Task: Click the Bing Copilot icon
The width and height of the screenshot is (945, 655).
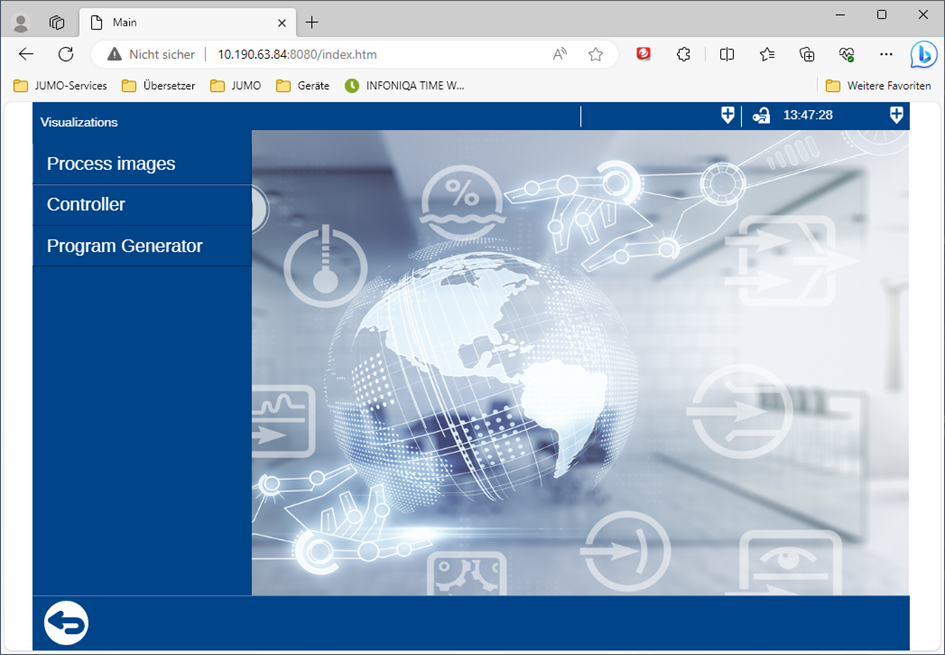Action: (922, 54)
